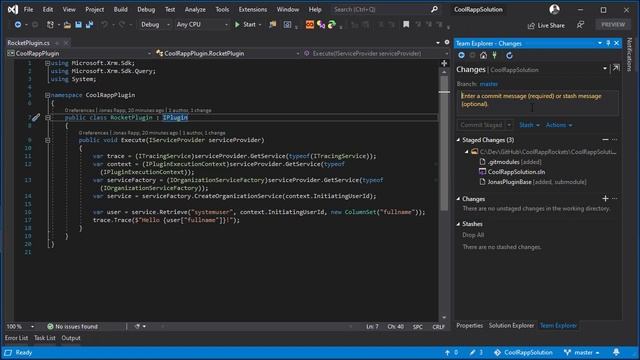
Task: Collapse the RocketPlugin class outline block
Action: coord(47,118)
